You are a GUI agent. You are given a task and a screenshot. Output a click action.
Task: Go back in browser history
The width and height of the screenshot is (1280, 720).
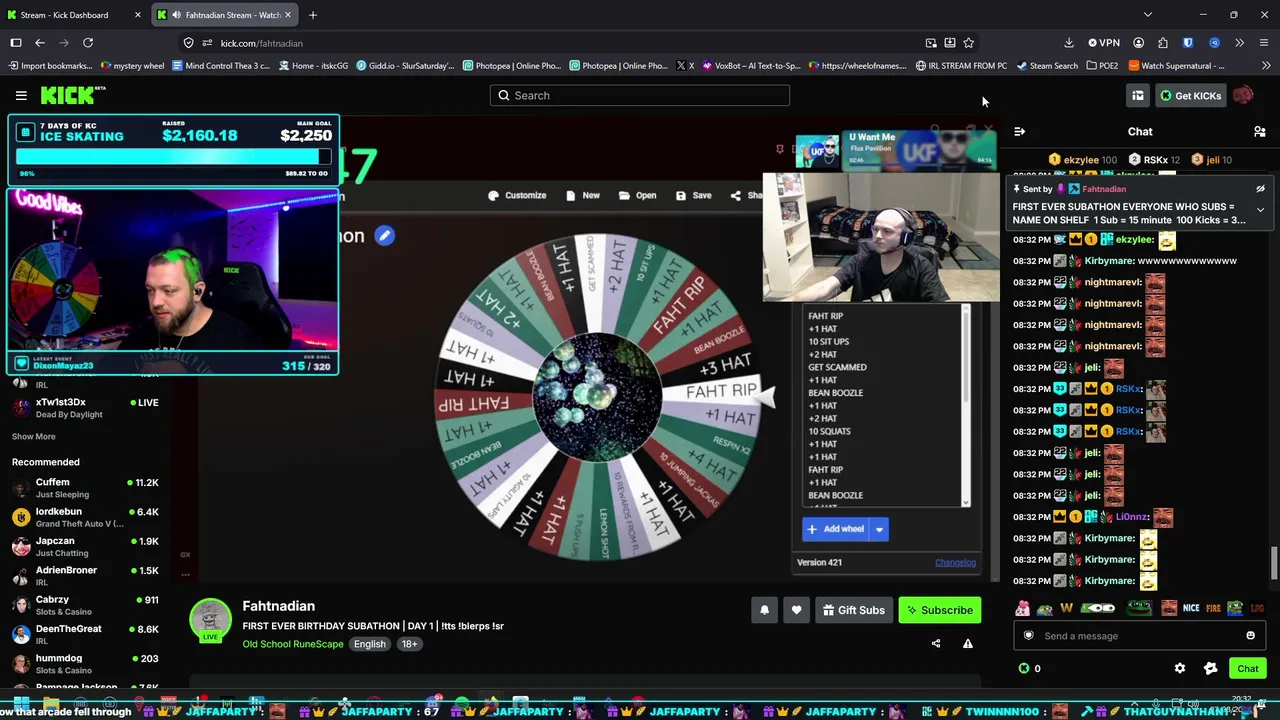[x=40, y=43]
